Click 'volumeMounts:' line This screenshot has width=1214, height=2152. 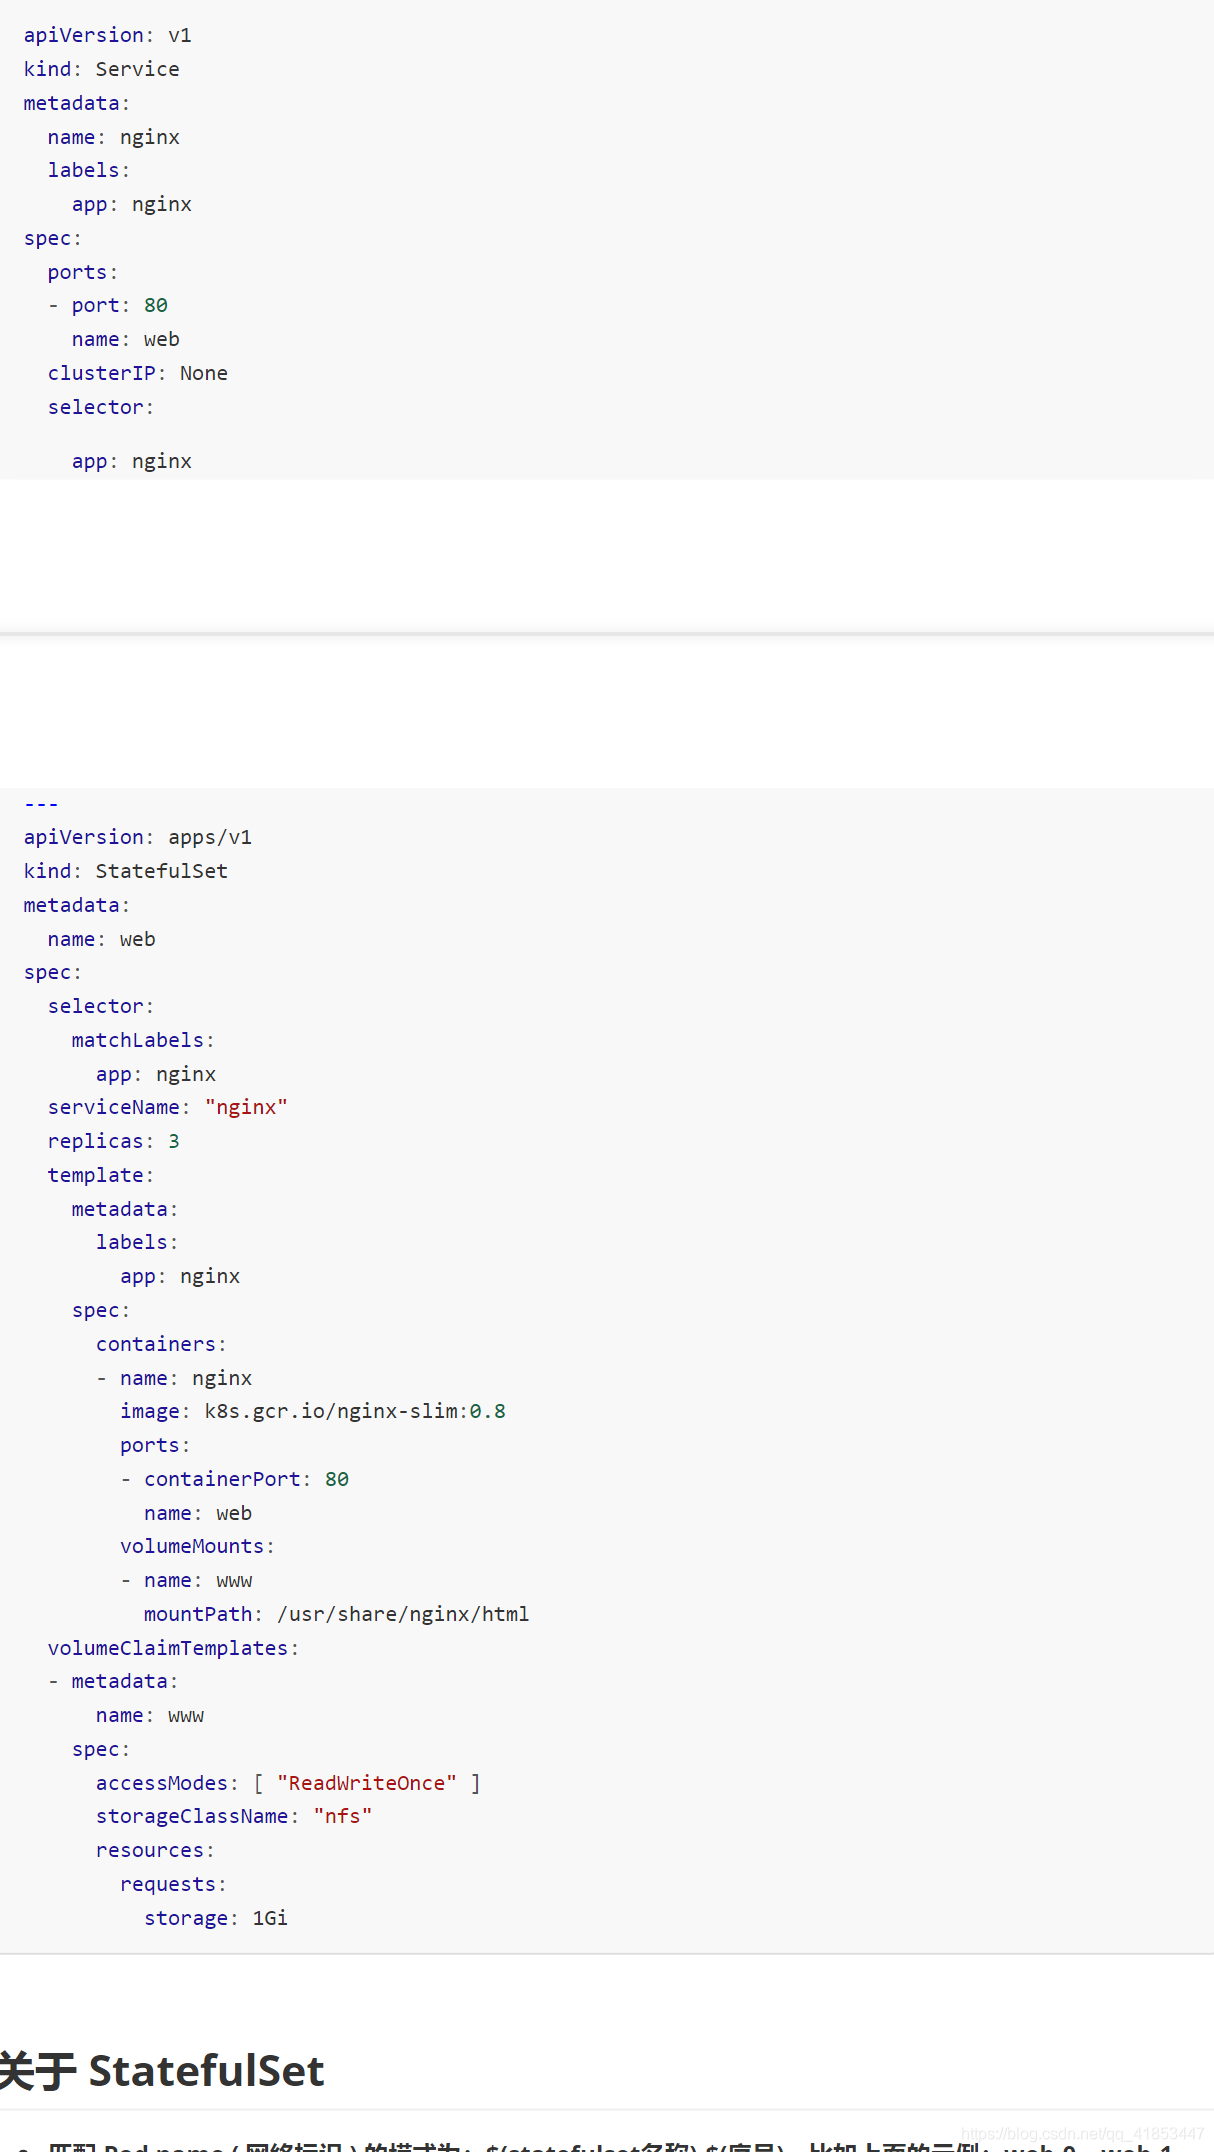pyautogui.click(x=197, y=1546)
